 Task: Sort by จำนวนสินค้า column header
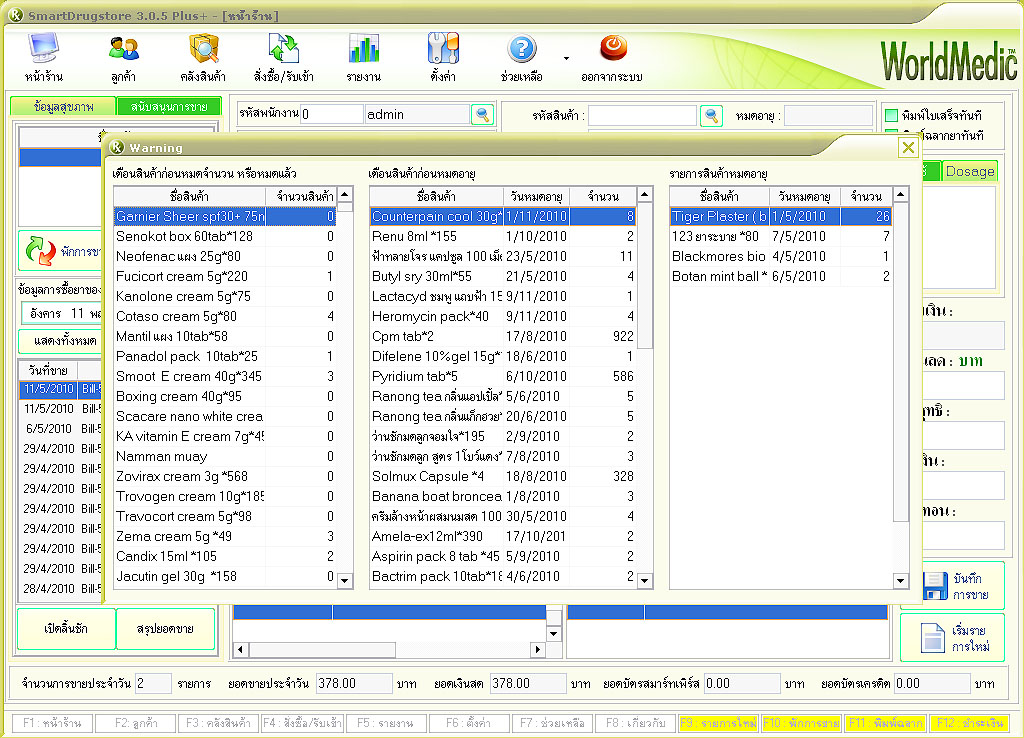(301, 196)
